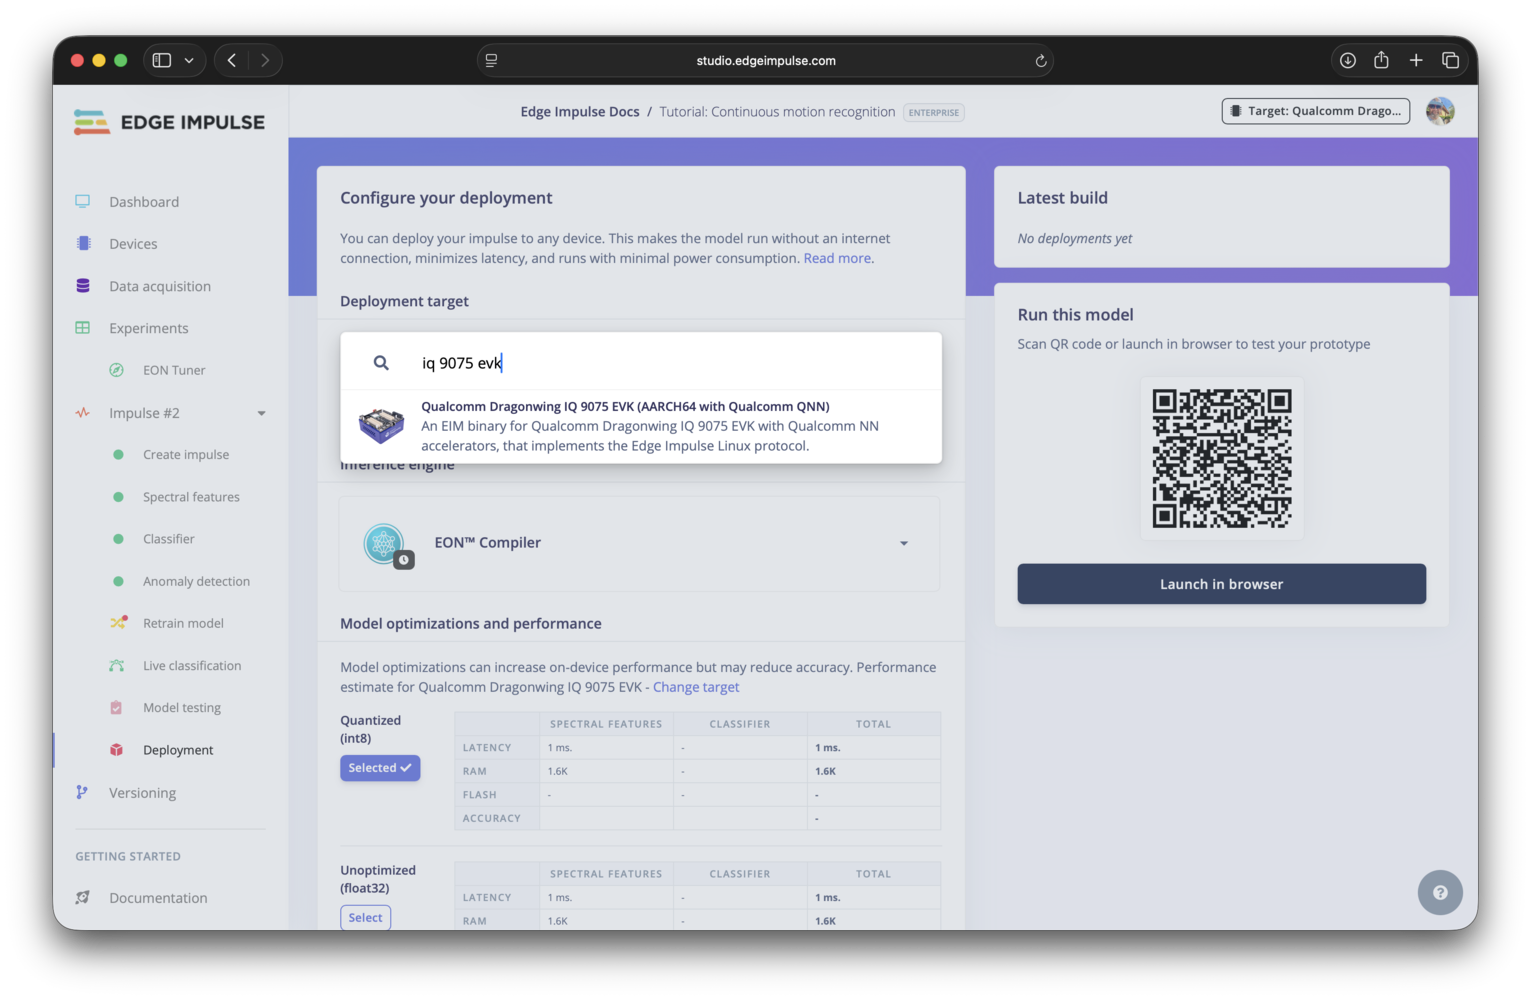Show Safari tab overview
Image resolution: width=1531 pixels, height=1000 pixels.
coord(1450,60)
